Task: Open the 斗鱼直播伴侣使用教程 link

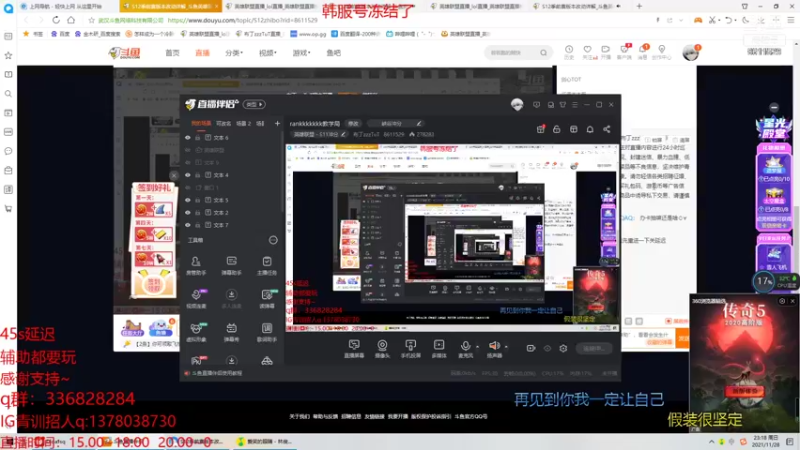Action: click(x=216, y=373)
